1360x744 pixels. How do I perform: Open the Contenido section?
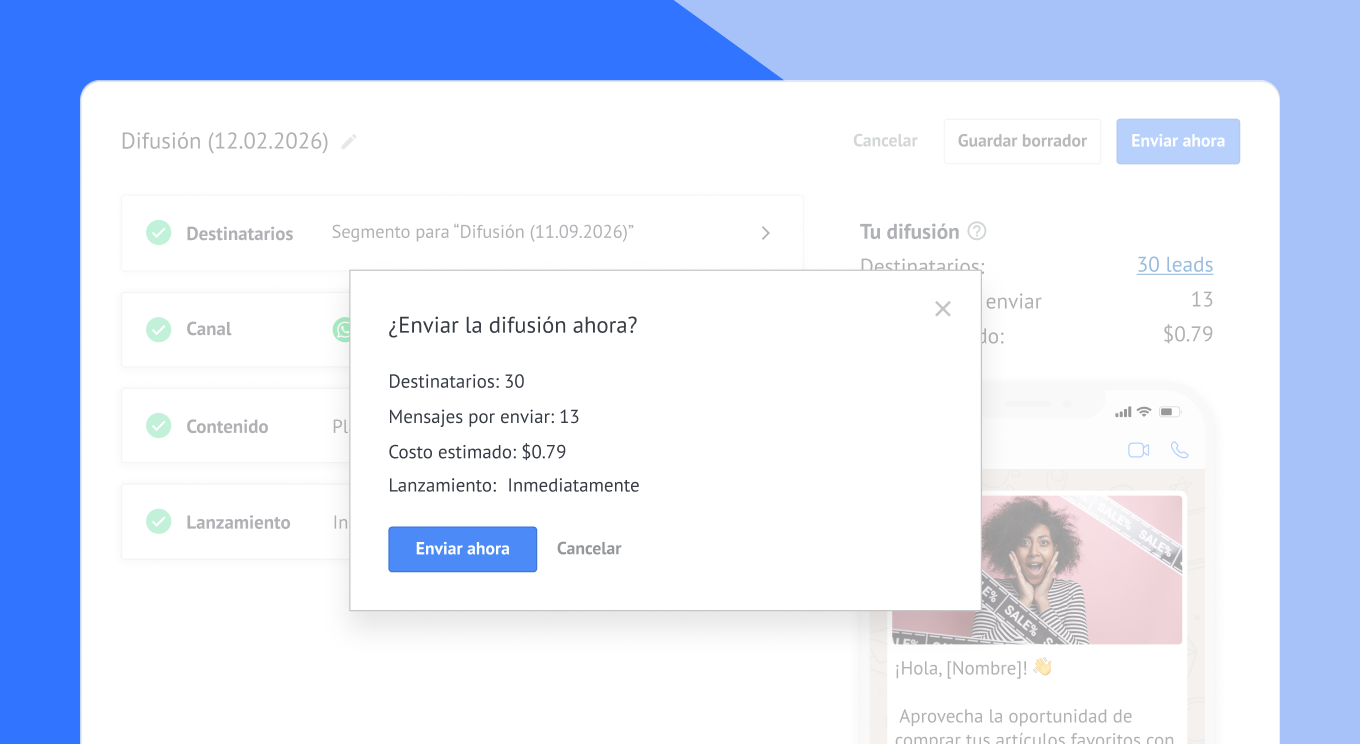coord(227,426)
